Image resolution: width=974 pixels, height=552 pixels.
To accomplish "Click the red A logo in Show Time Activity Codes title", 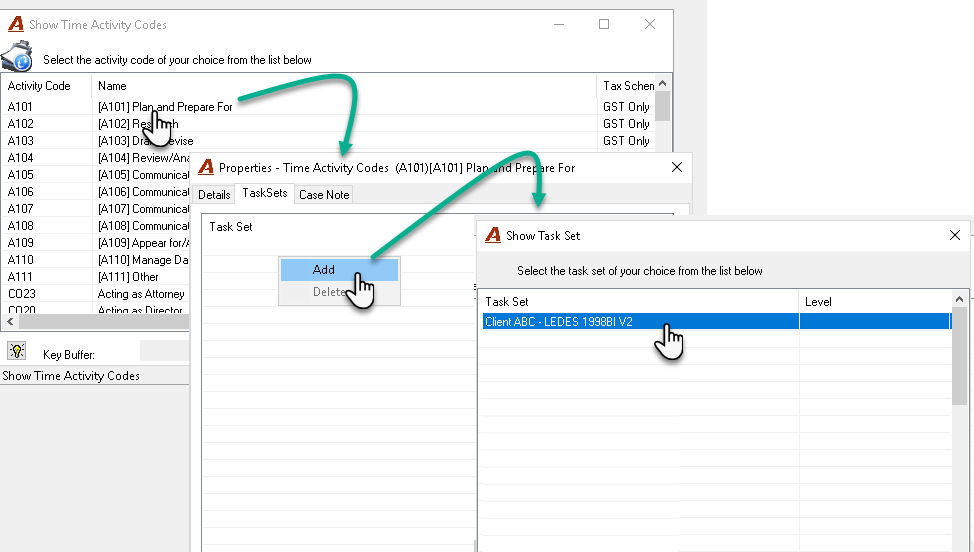I will coord(16,24).
